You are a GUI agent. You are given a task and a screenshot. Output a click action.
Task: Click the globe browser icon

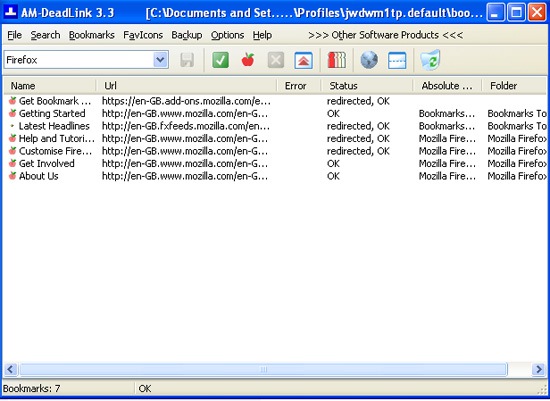click(x=369, y=60)
